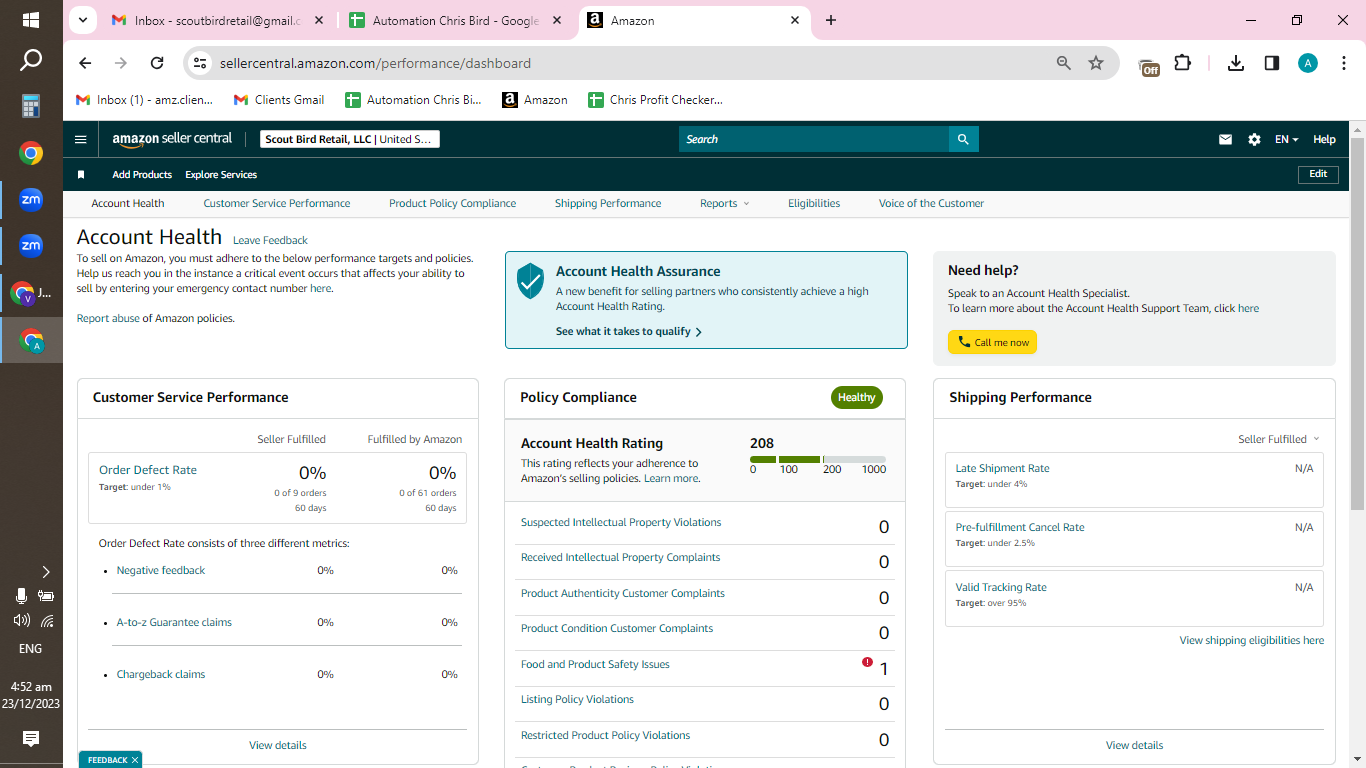Click the extension icon labeled Off
1366x768 pixels.
point(1149,66)
